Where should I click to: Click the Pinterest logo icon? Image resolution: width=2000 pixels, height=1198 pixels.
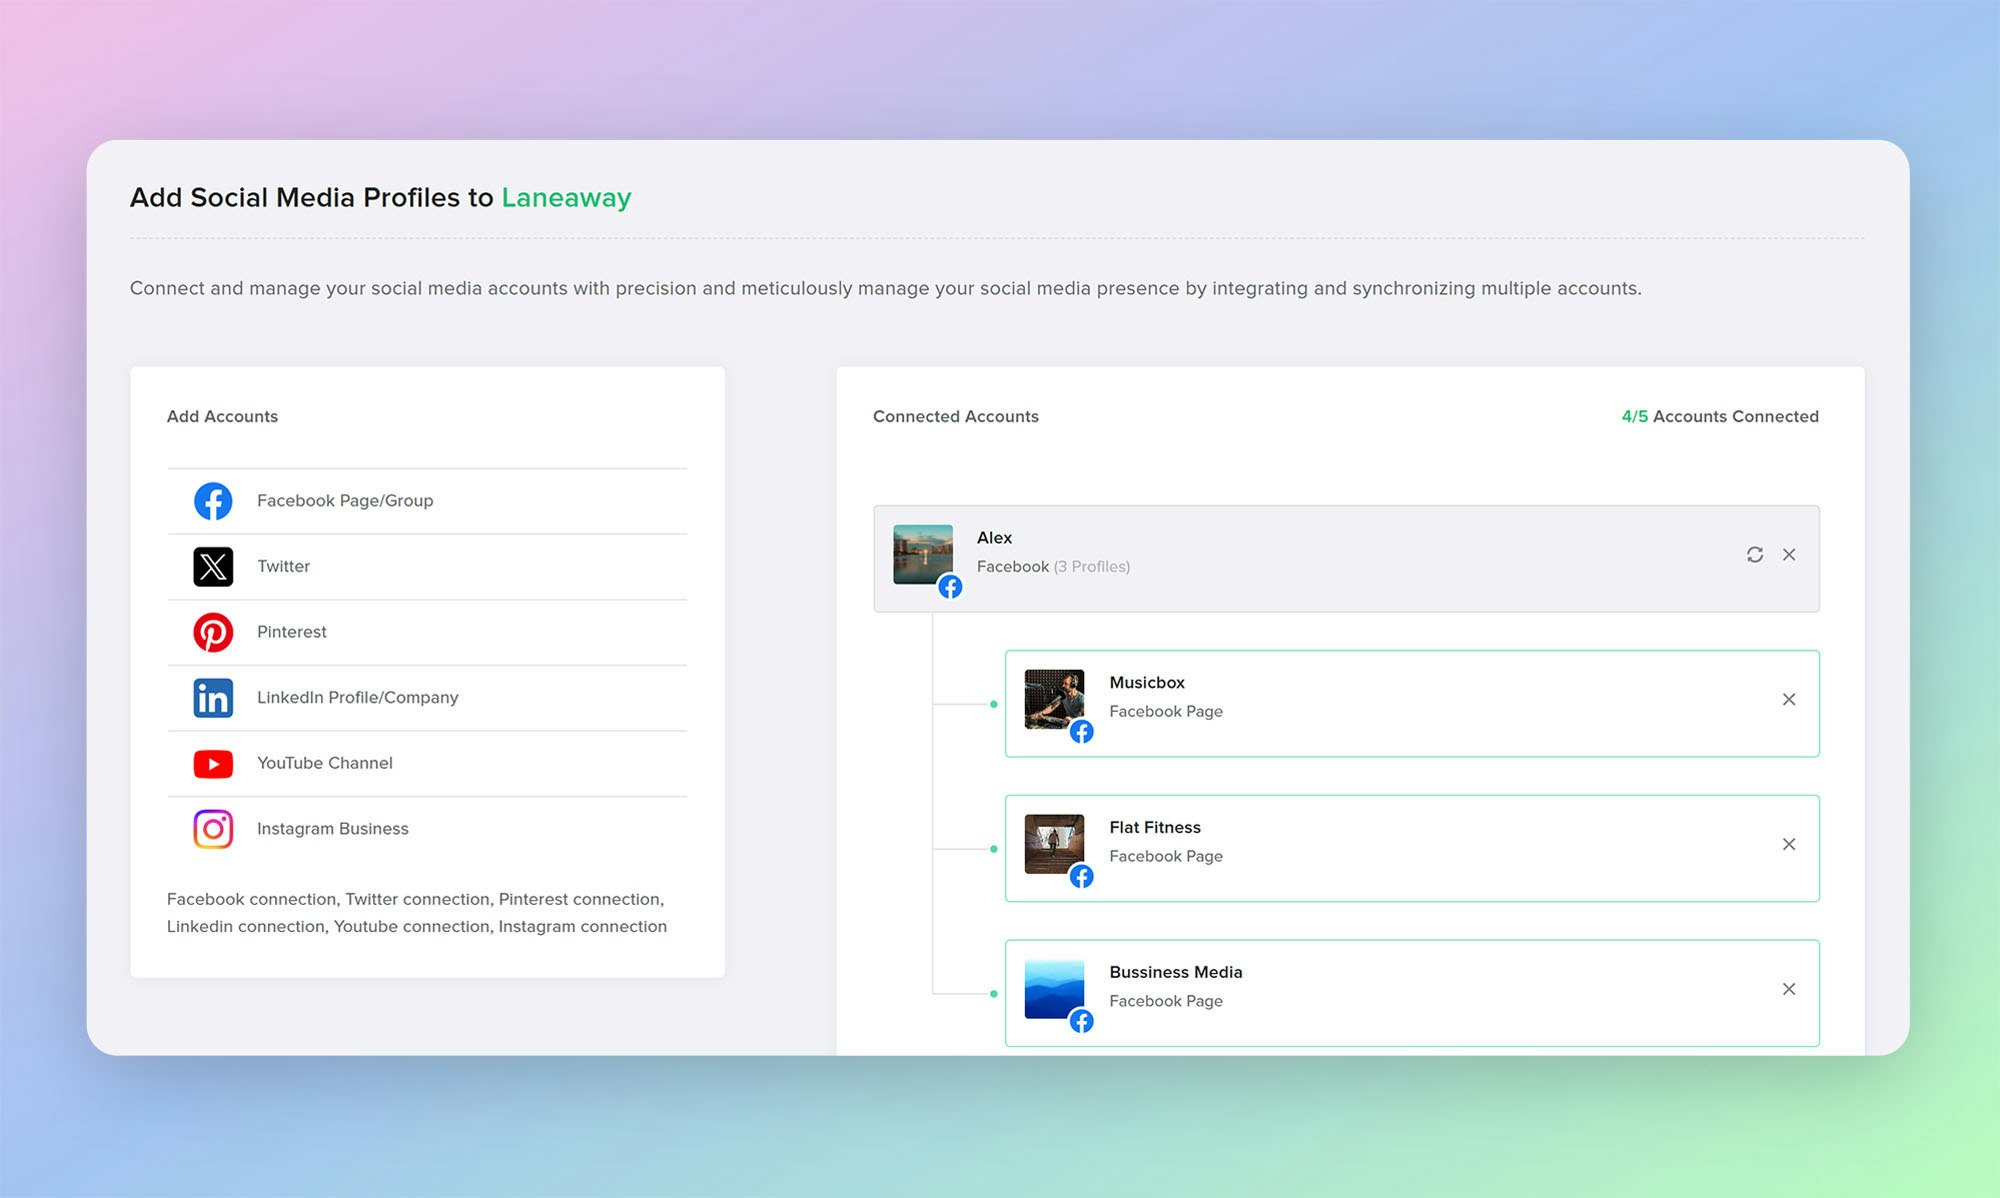click(x=213, y=632)
